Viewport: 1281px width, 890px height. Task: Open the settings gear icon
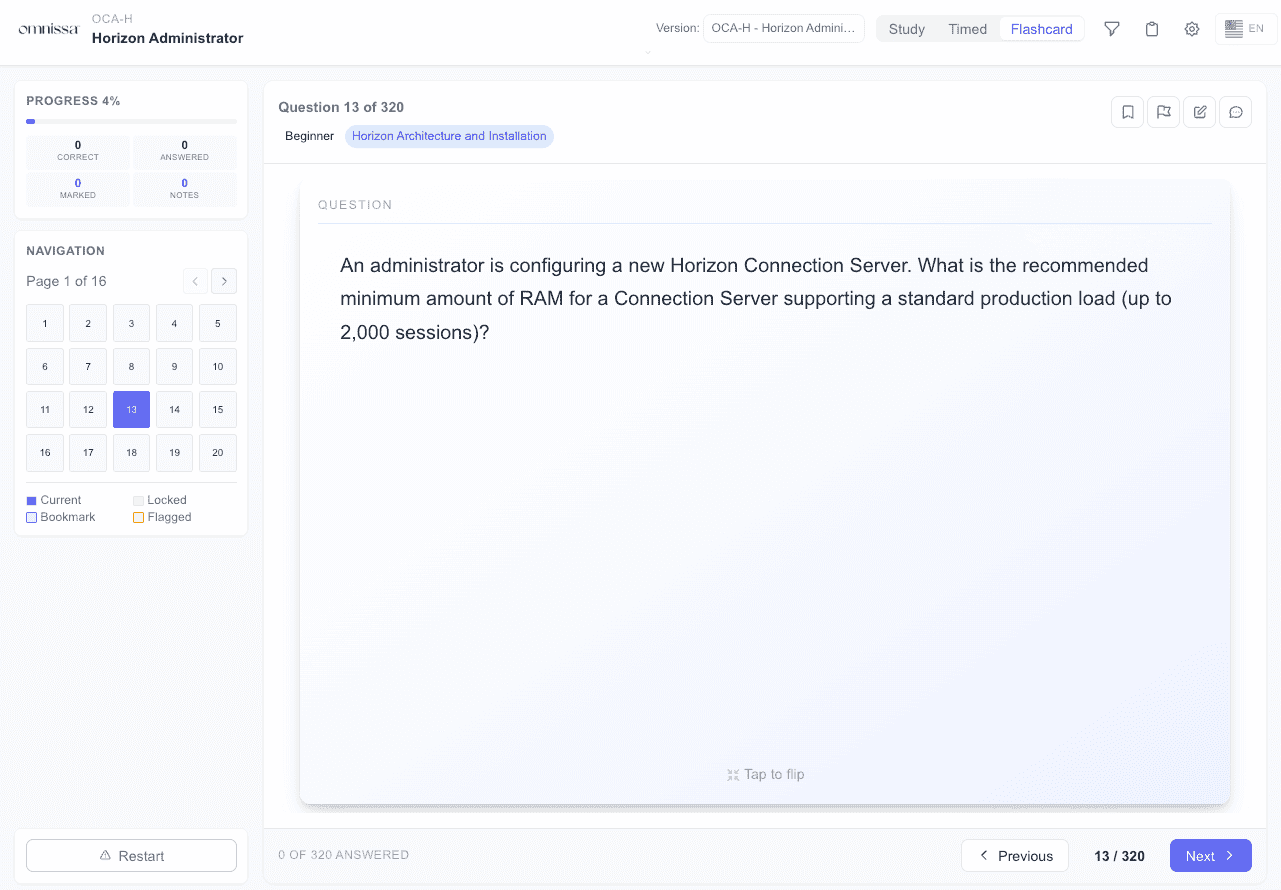[x=1192, y=29]
